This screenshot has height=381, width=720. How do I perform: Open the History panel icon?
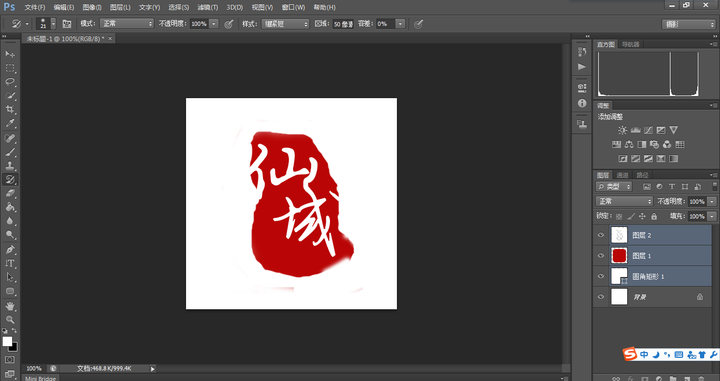coord(582,52)
